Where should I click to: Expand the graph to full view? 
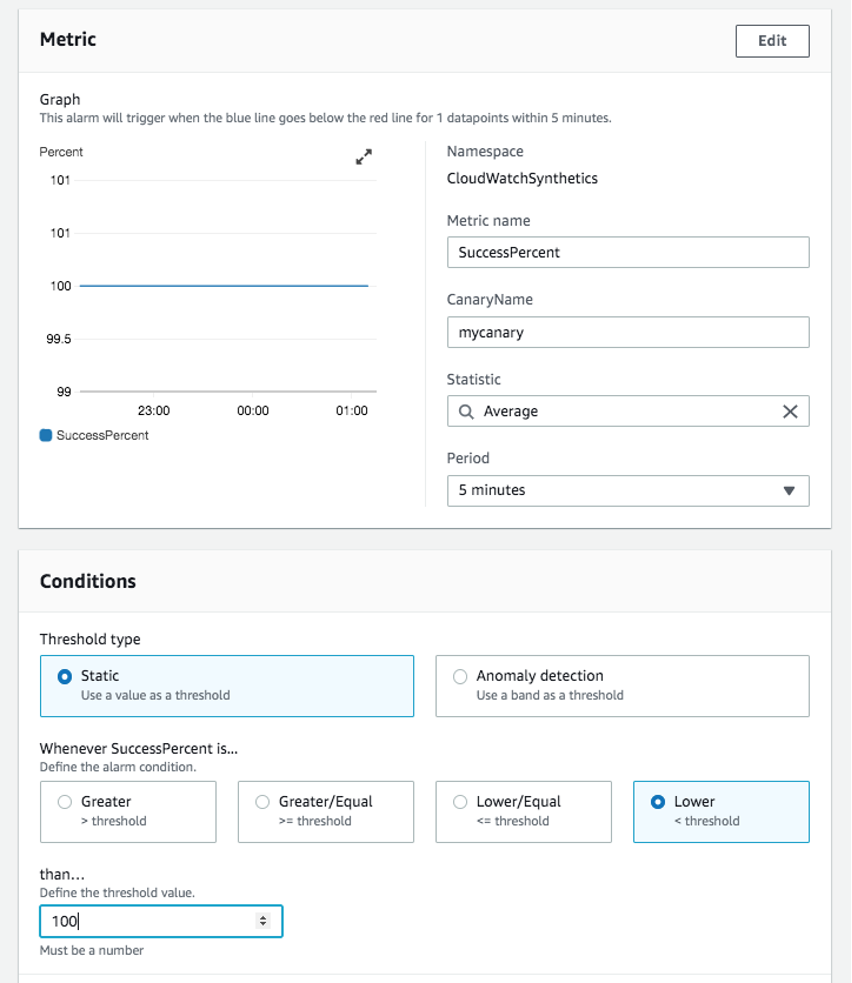[x=364, y=156]
